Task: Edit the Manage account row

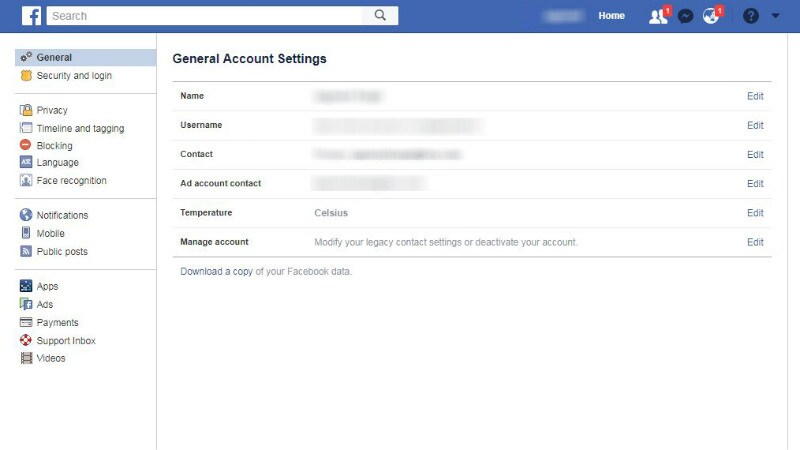Action: tap(755, 242)
